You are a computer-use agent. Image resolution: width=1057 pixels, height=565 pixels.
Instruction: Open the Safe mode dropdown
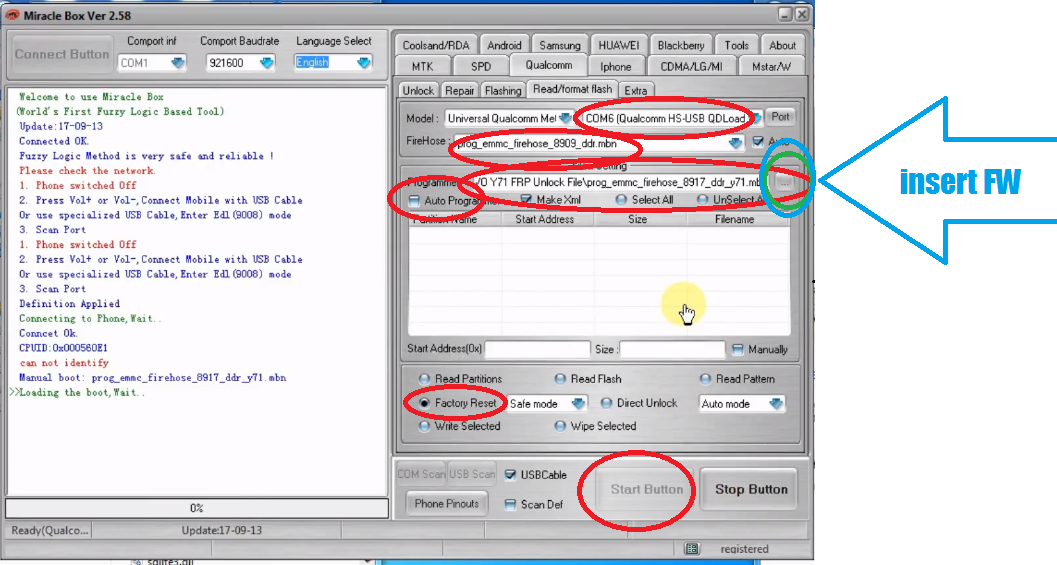pyautogui.click(x=578, y=403)
